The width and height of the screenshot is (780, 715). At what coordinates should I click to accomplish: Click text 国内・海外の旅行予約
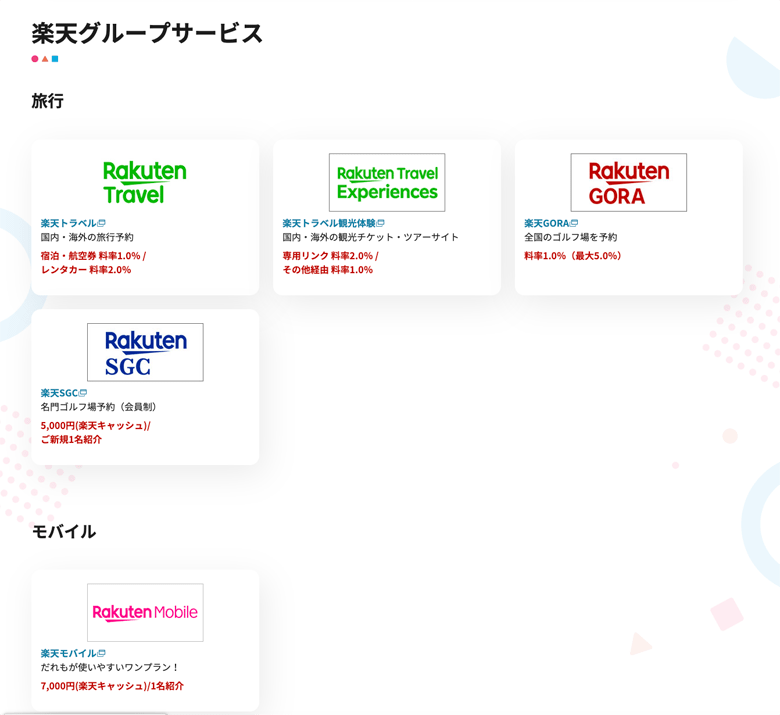pyautogui.click(x=87, y=237)
